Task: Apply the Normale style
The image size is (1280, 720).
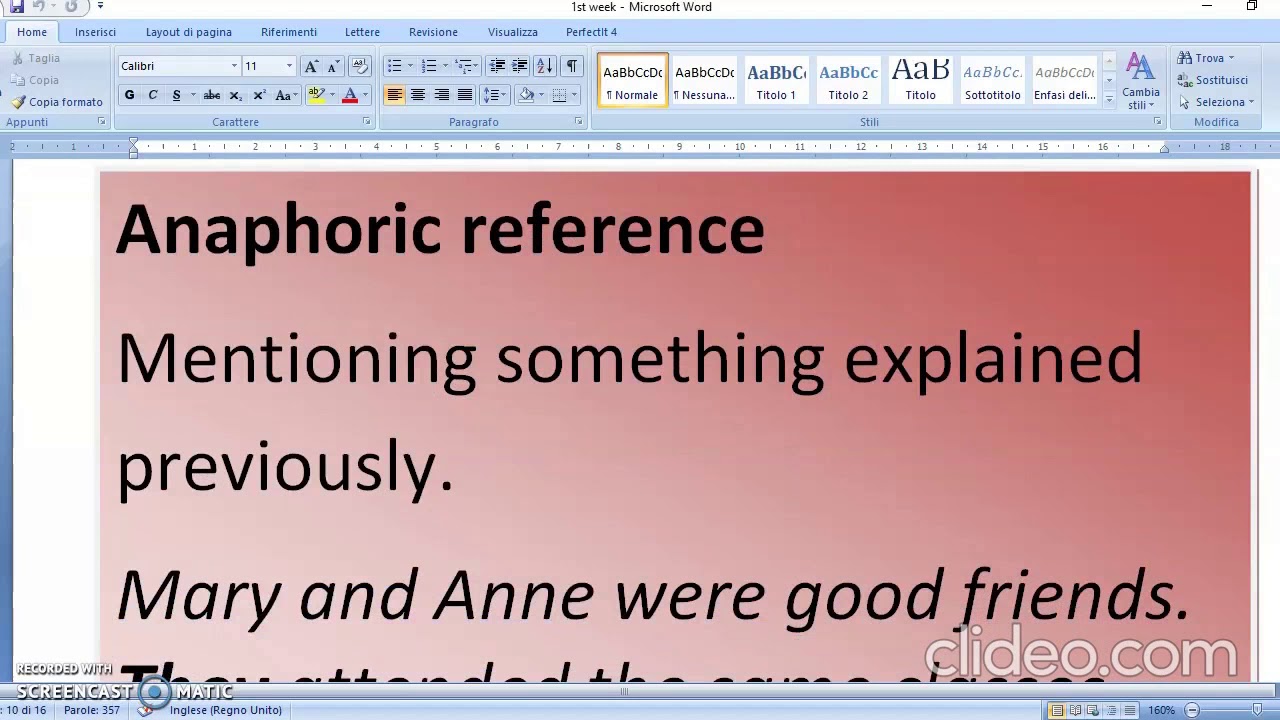Action: 632,81
